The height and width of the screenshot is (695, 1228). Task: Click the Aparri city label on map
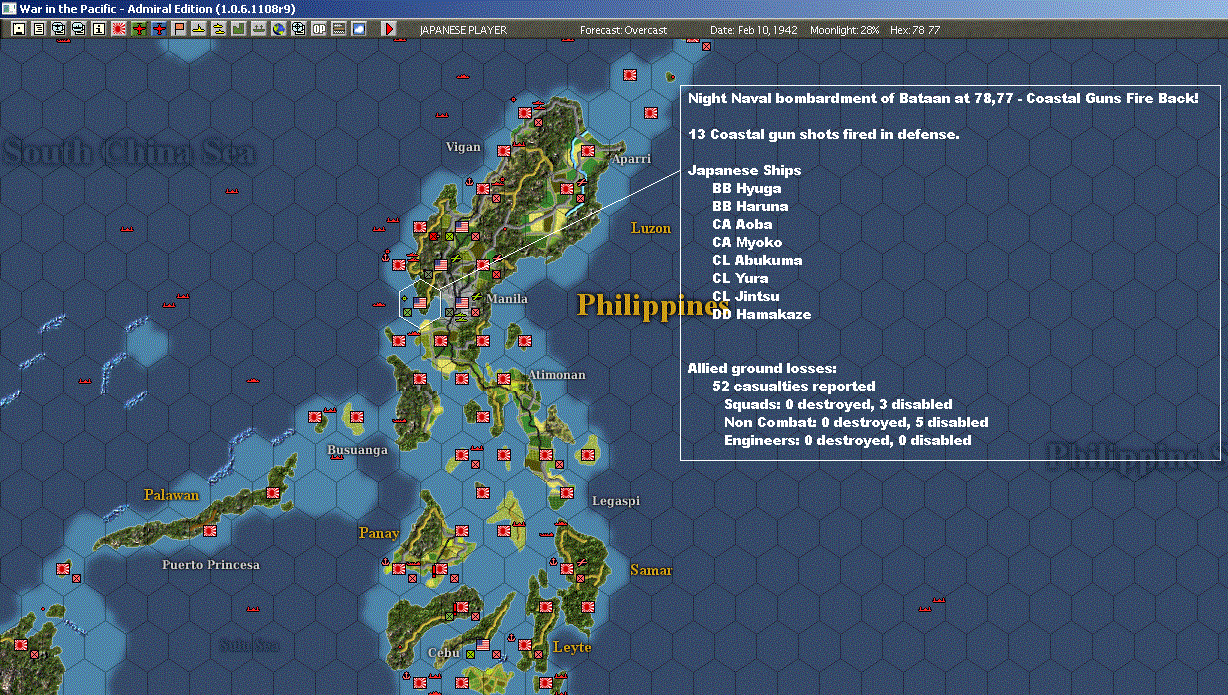coord(631,159)
